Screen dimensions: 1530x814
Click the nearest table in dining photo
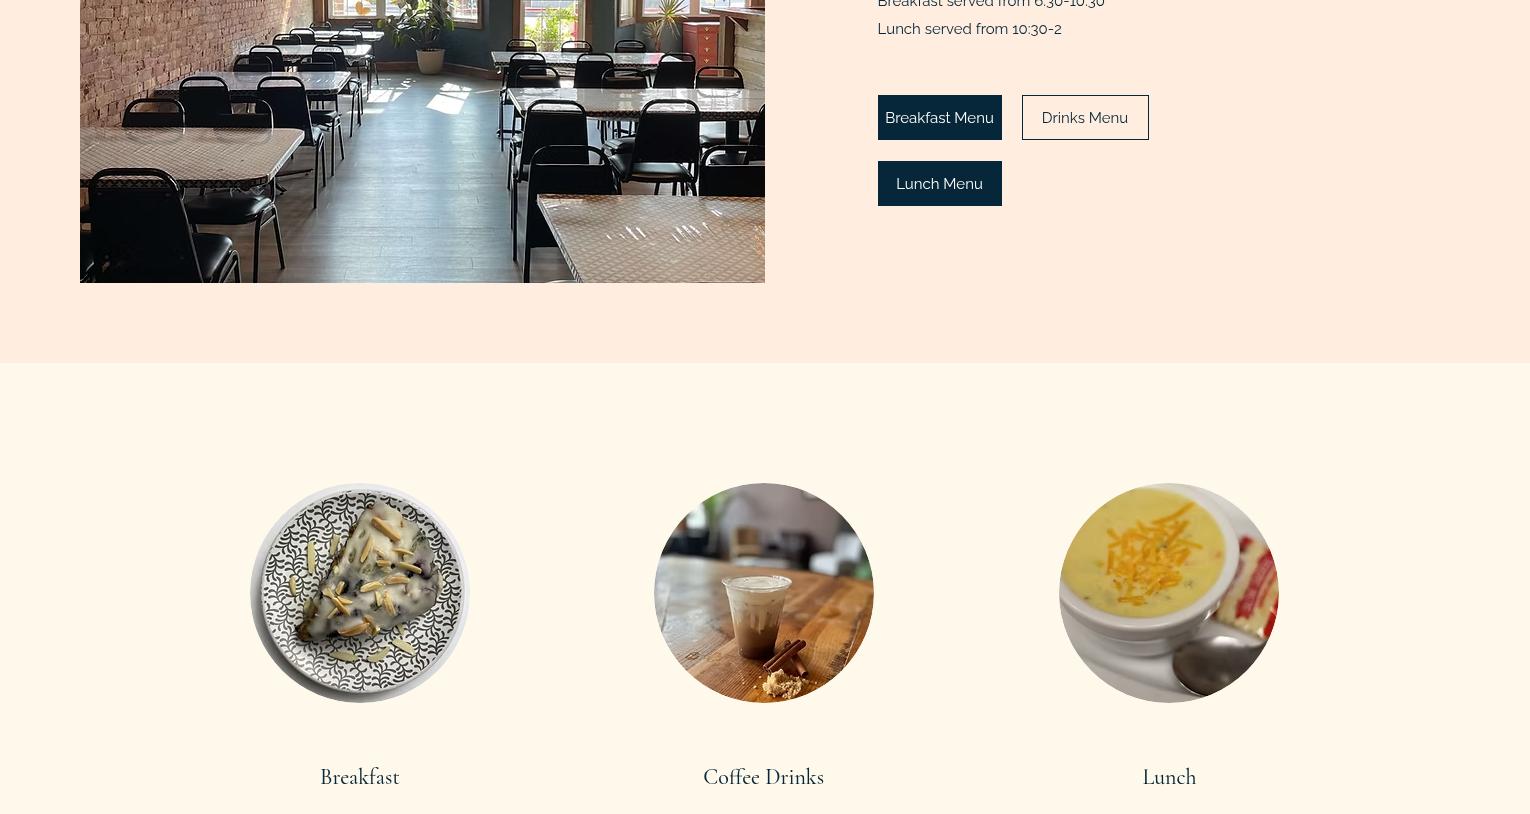pos(650,240)
